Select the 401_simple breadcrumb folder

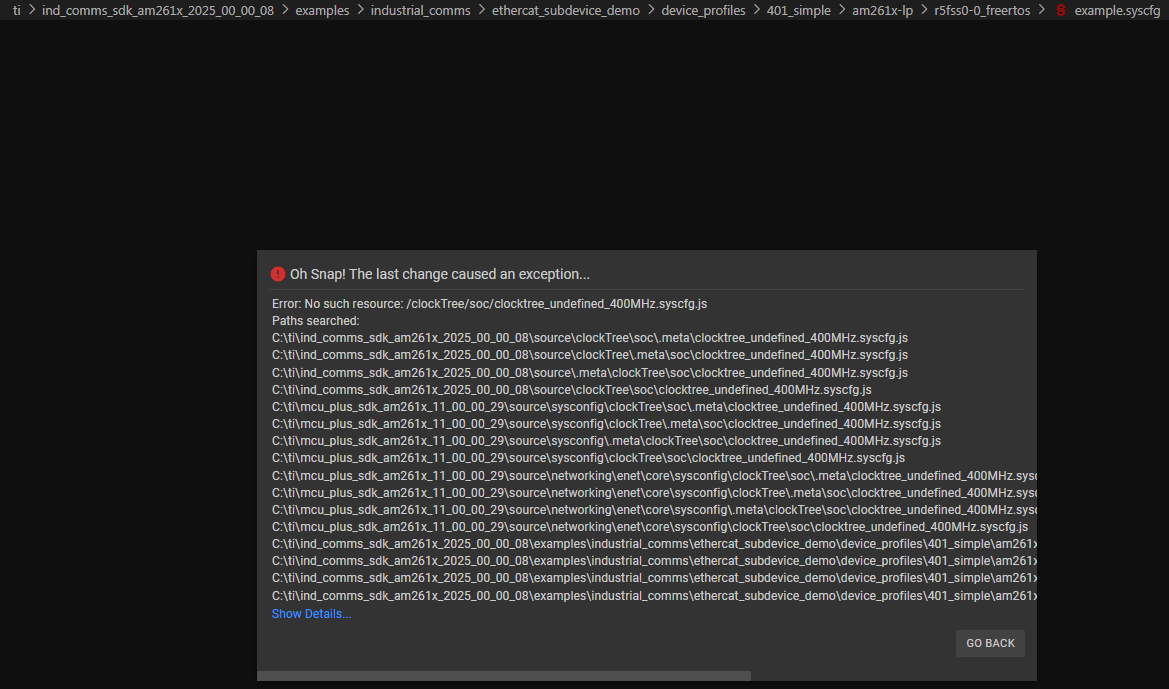798,10
